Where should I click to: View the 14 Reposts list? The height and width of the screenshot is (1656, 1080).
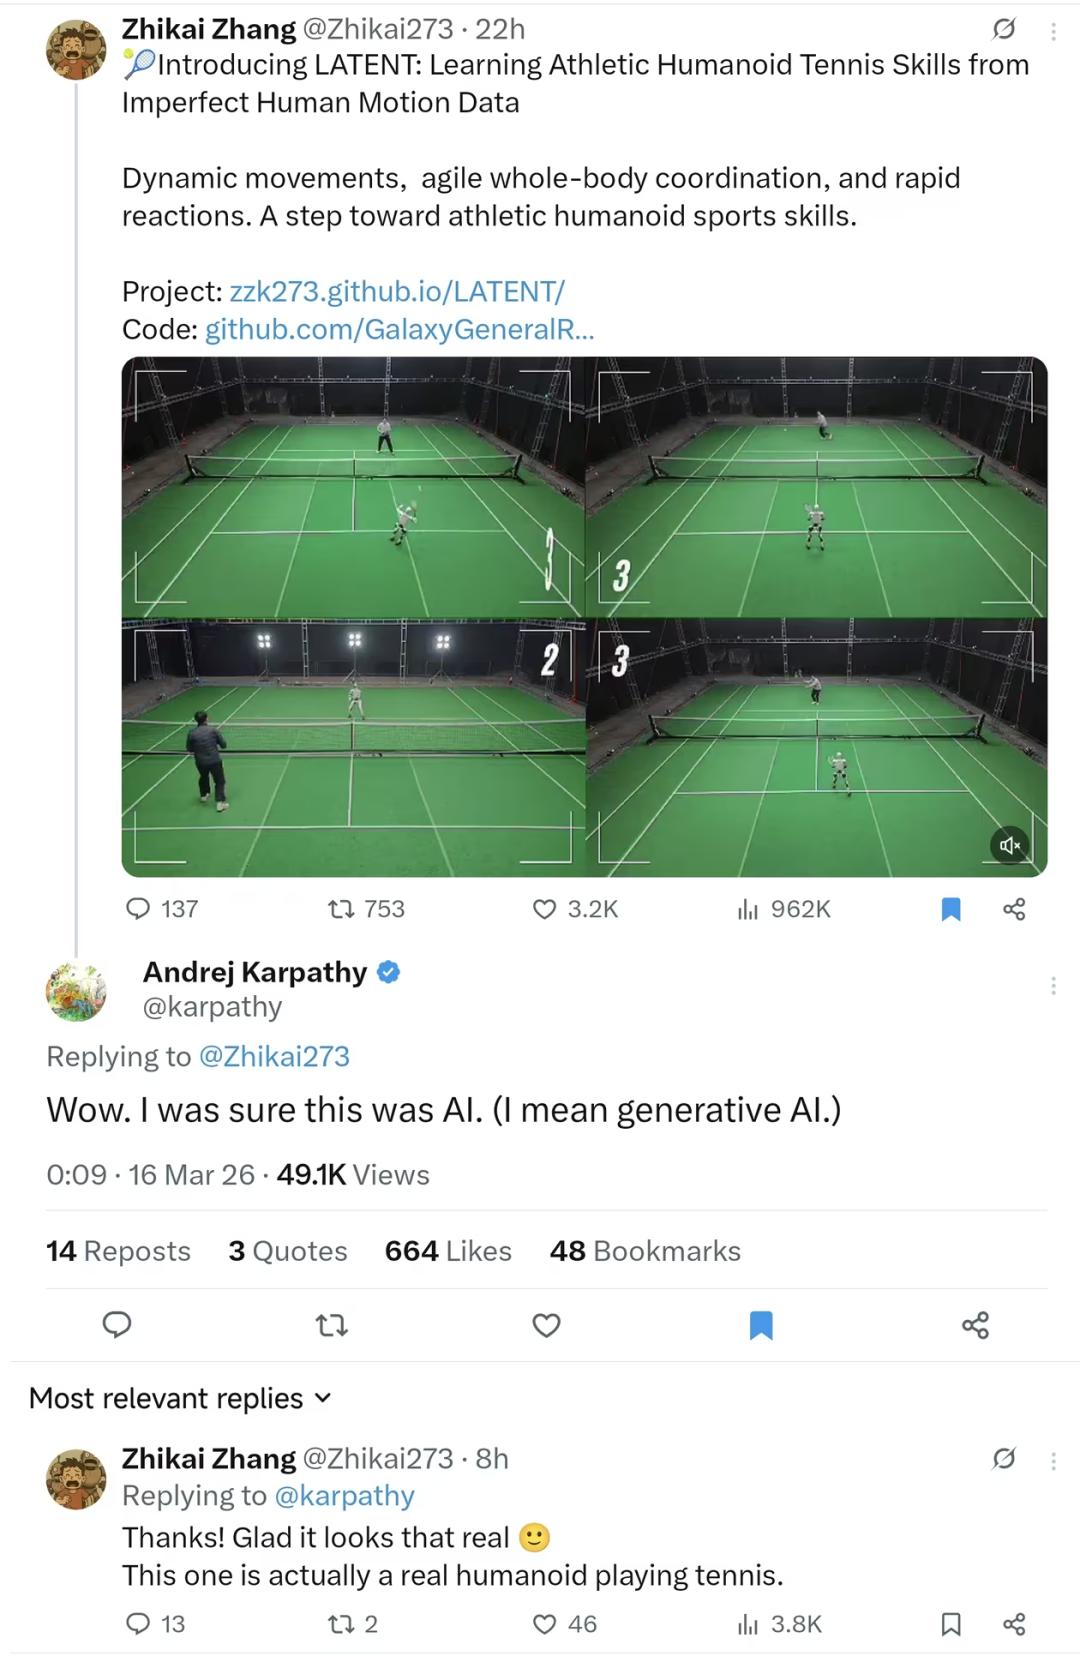pyautogui.click(x=118, y=1251)
